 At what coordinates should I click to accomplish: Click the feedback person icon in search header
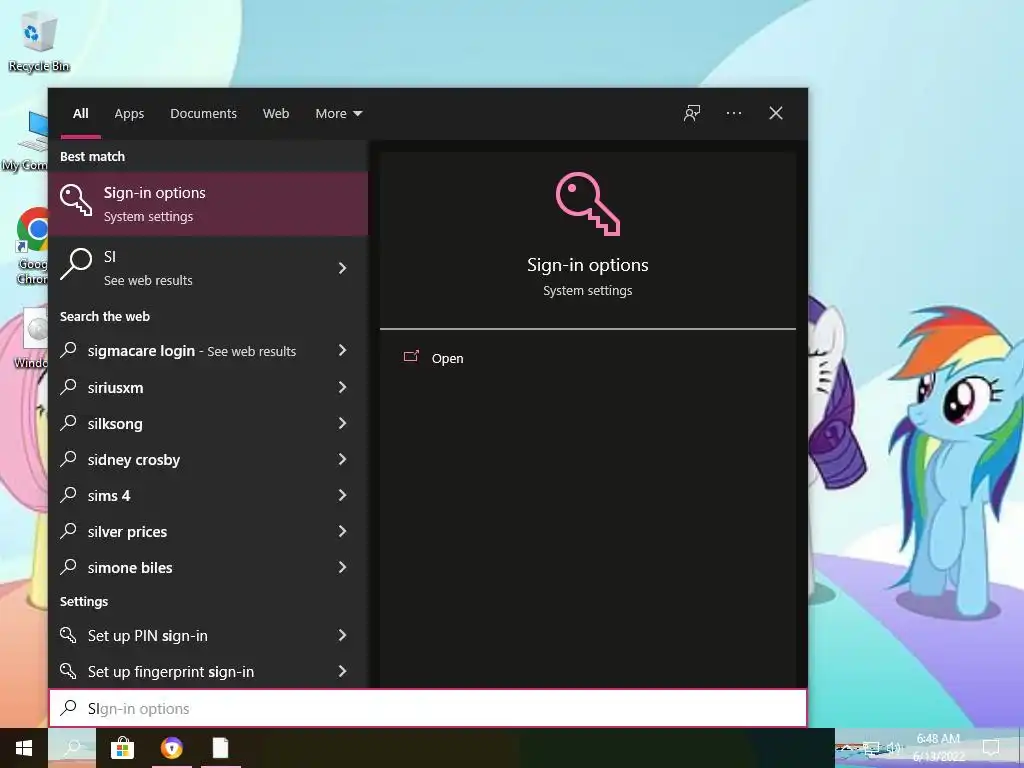click(692, 113)
